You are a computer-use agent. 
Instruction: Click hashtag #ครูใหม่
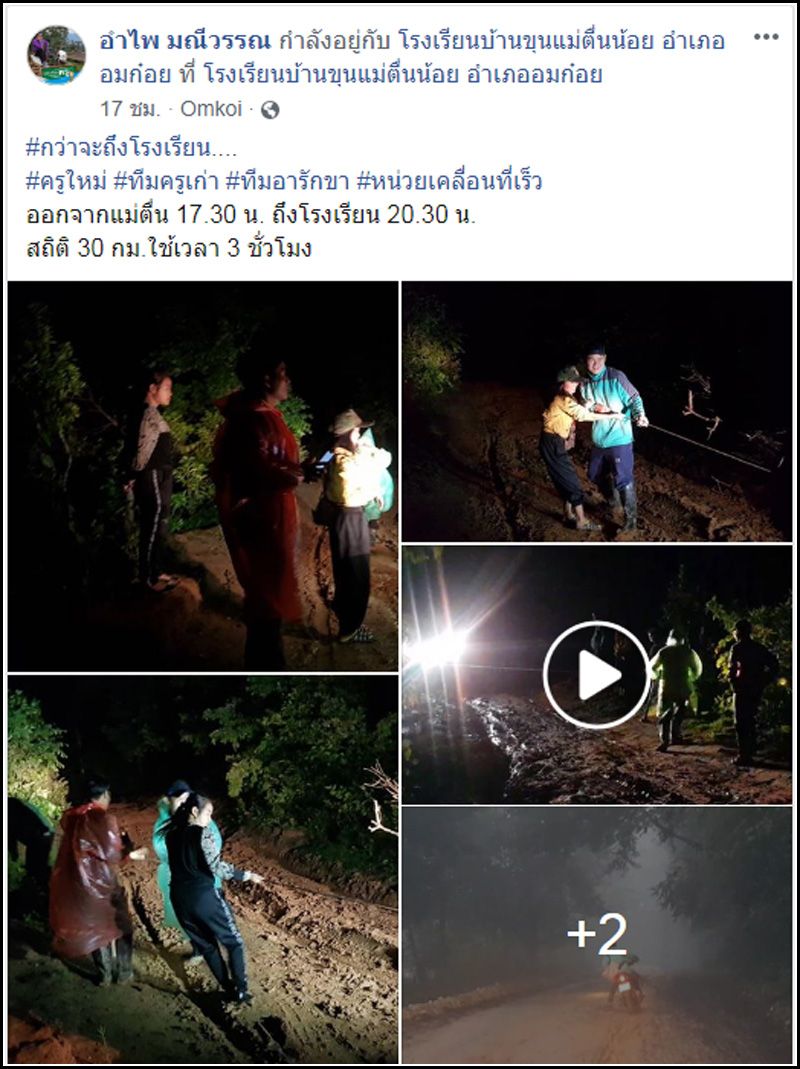point(65,181)
